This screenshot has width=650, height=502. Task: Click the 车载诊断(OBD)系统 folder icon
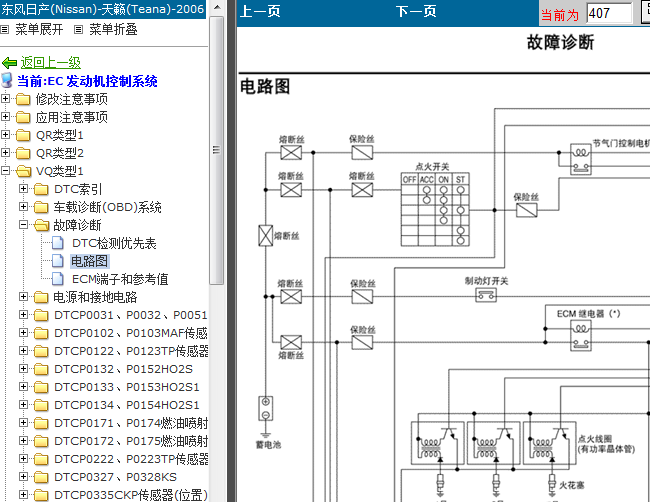[41, 207]
